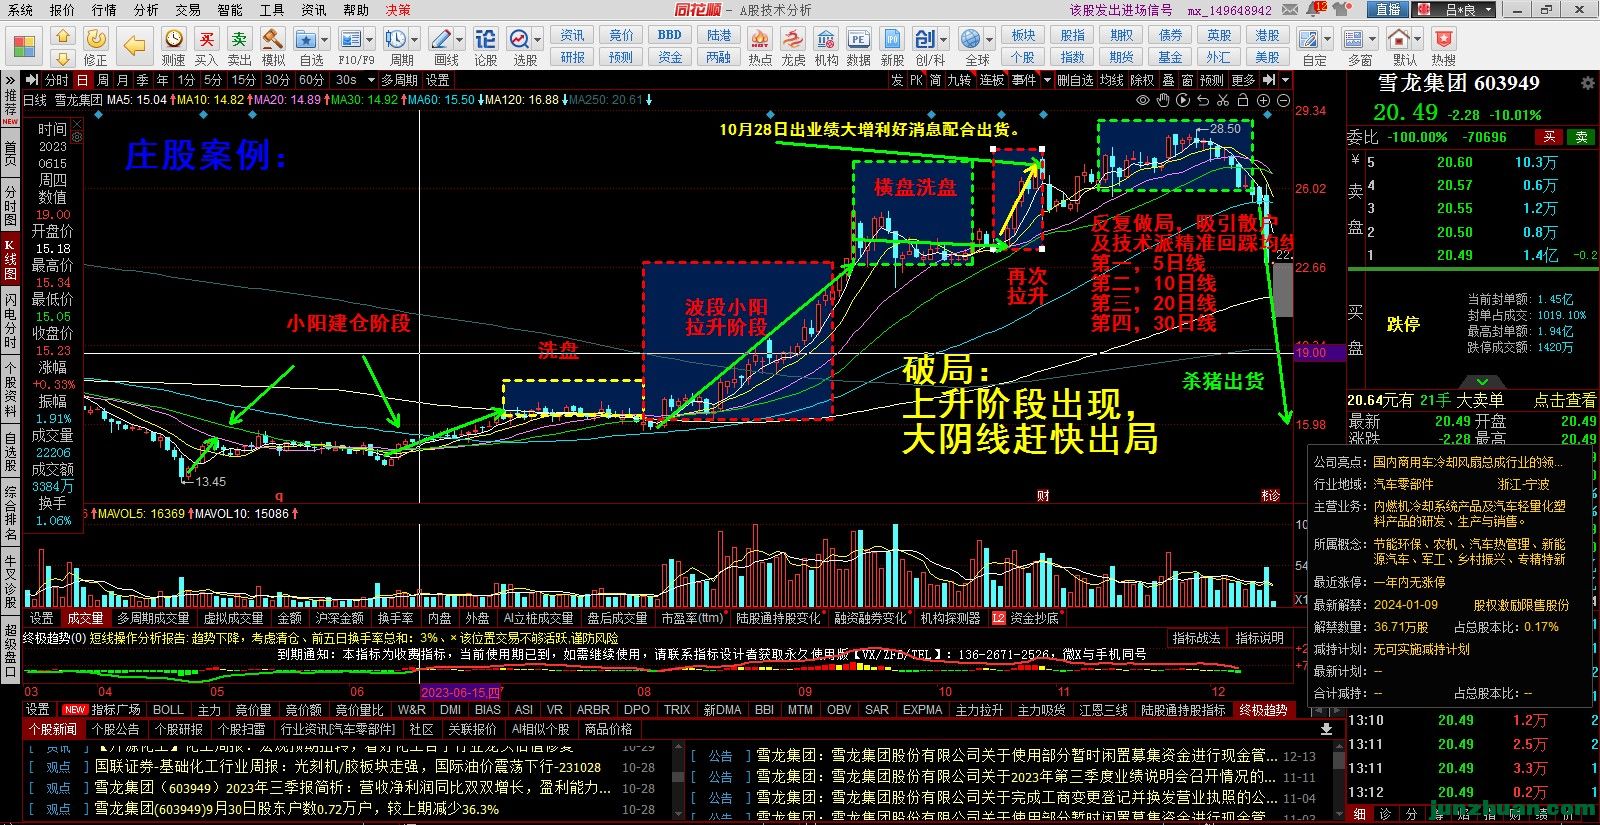Open the 选股 dropdown arrow
Screen dimensions: 1600x825
coord(538,40)
